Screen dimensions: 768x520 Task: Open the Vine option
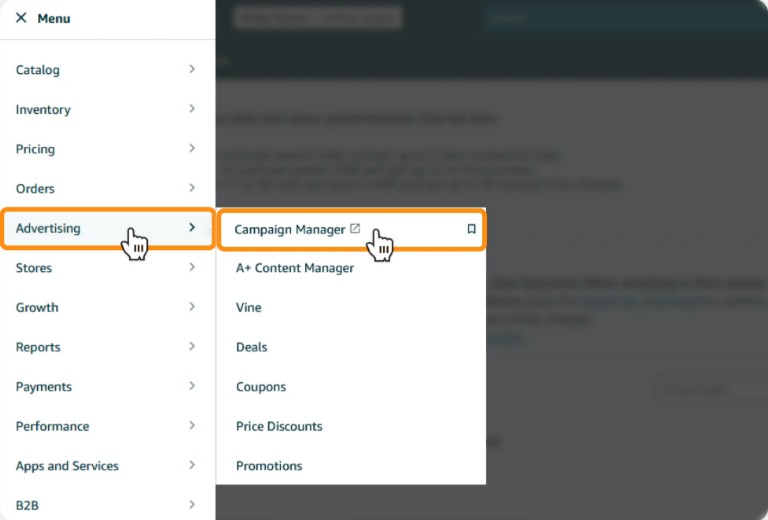(x=249, y=307)
